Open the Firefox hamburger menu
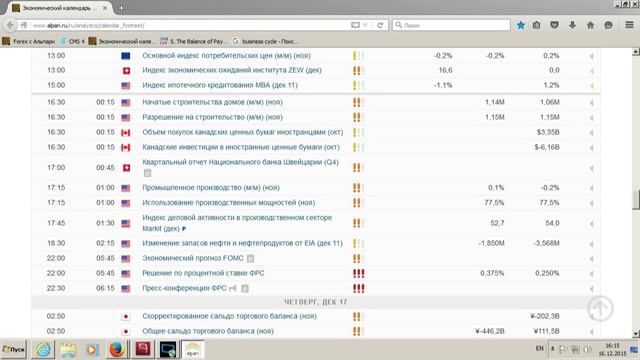Image resolution: width=640 pixels, height=360 pixels. (629, 25)
